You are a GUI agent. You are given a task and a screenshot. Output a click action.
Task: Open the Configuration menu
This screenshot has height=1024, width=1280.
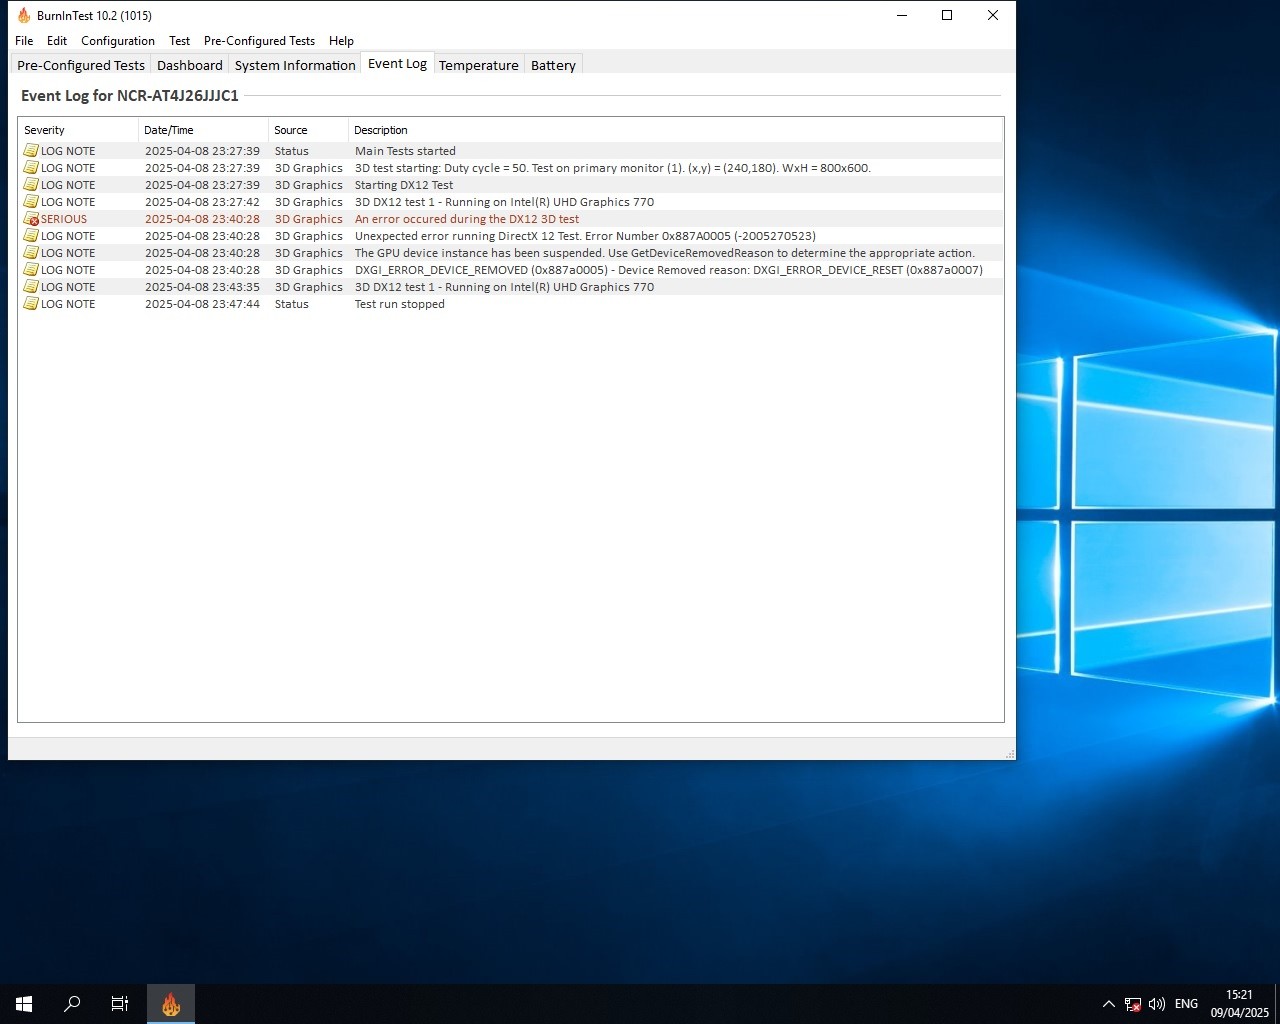pyautogui.click(x=118, y=41)
